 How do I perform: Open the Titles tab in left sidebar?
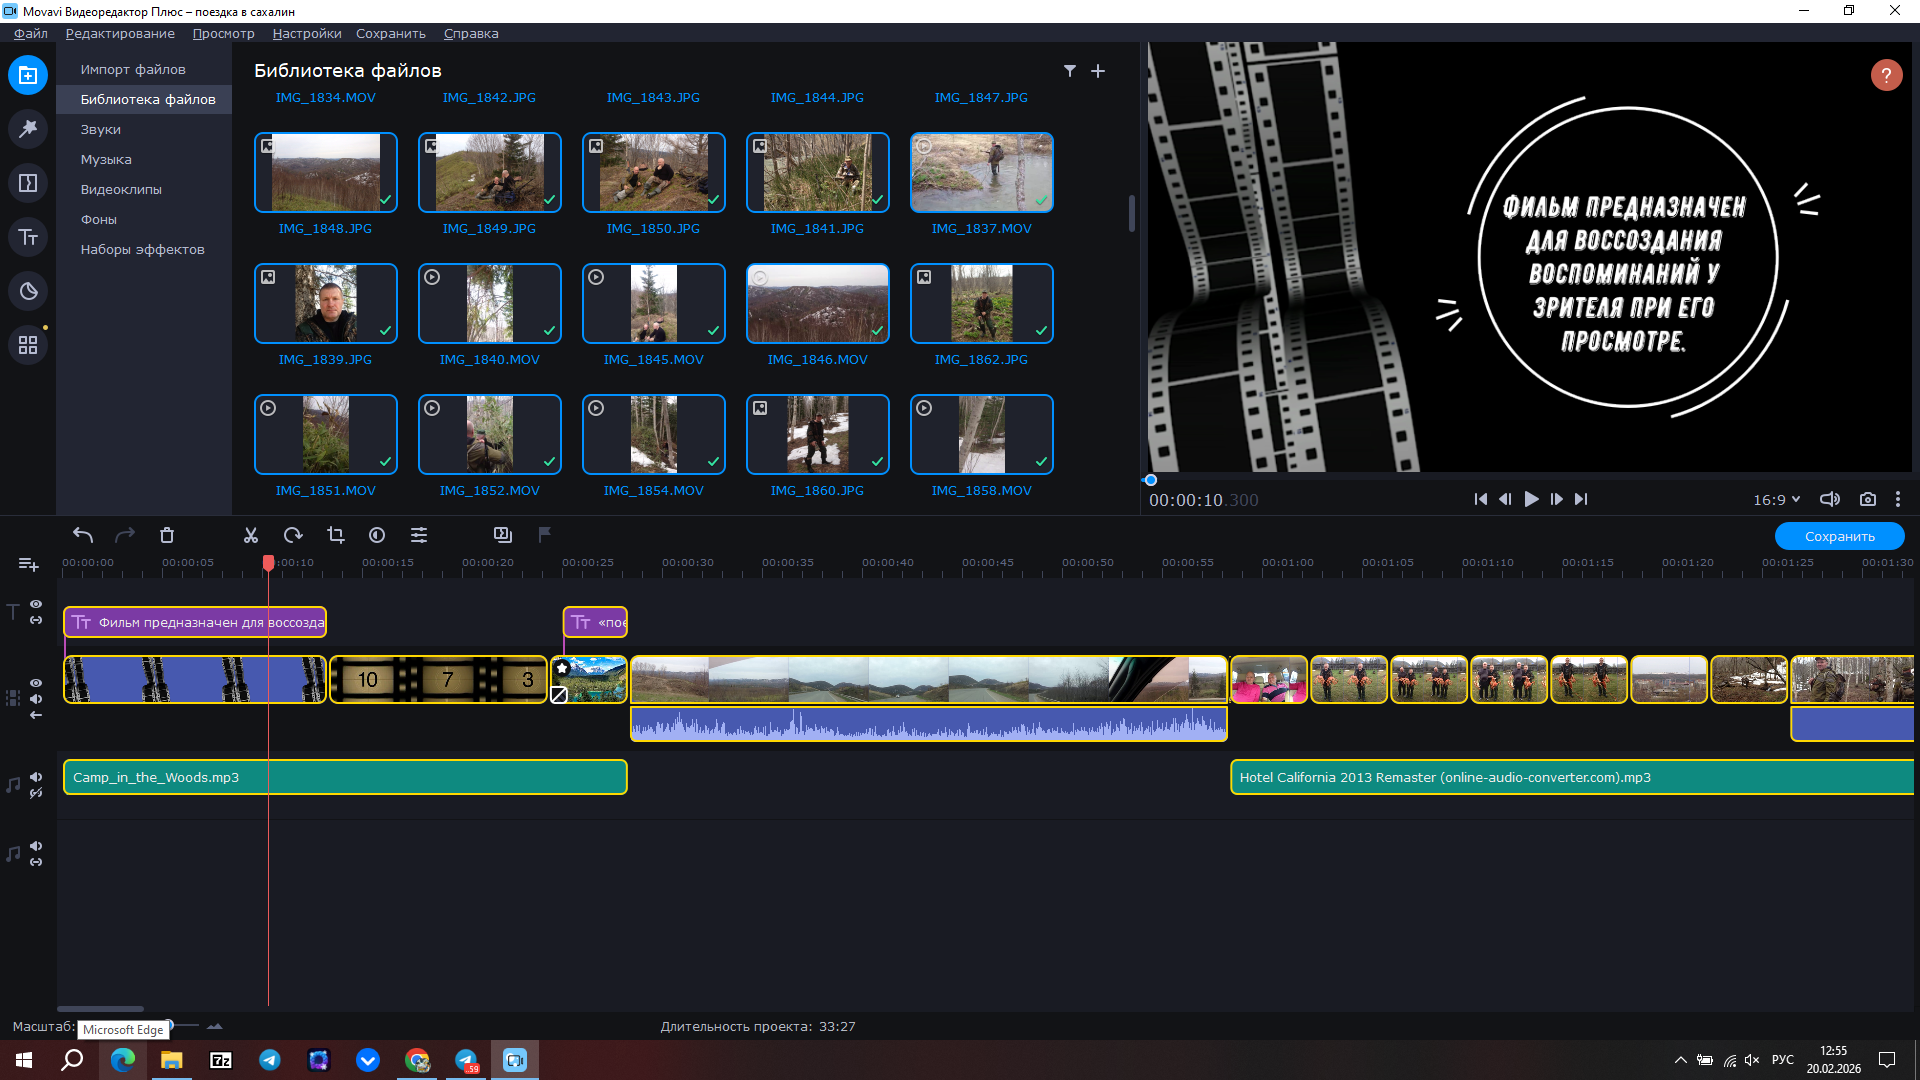point(28,237)
